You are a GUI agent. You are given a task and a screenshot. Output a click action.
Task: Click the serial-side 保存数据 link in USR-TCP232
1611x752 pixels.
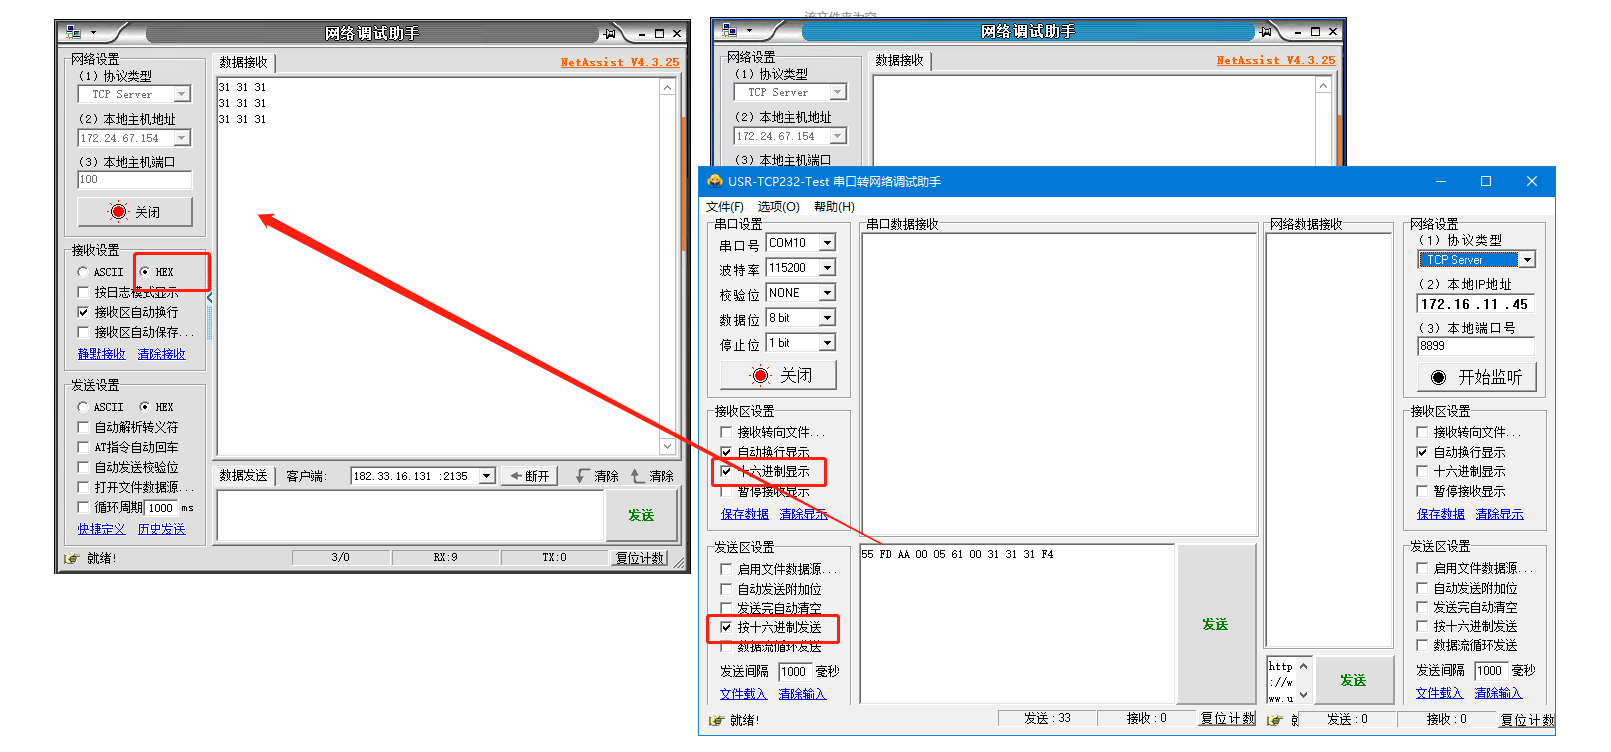pos(745,514)
